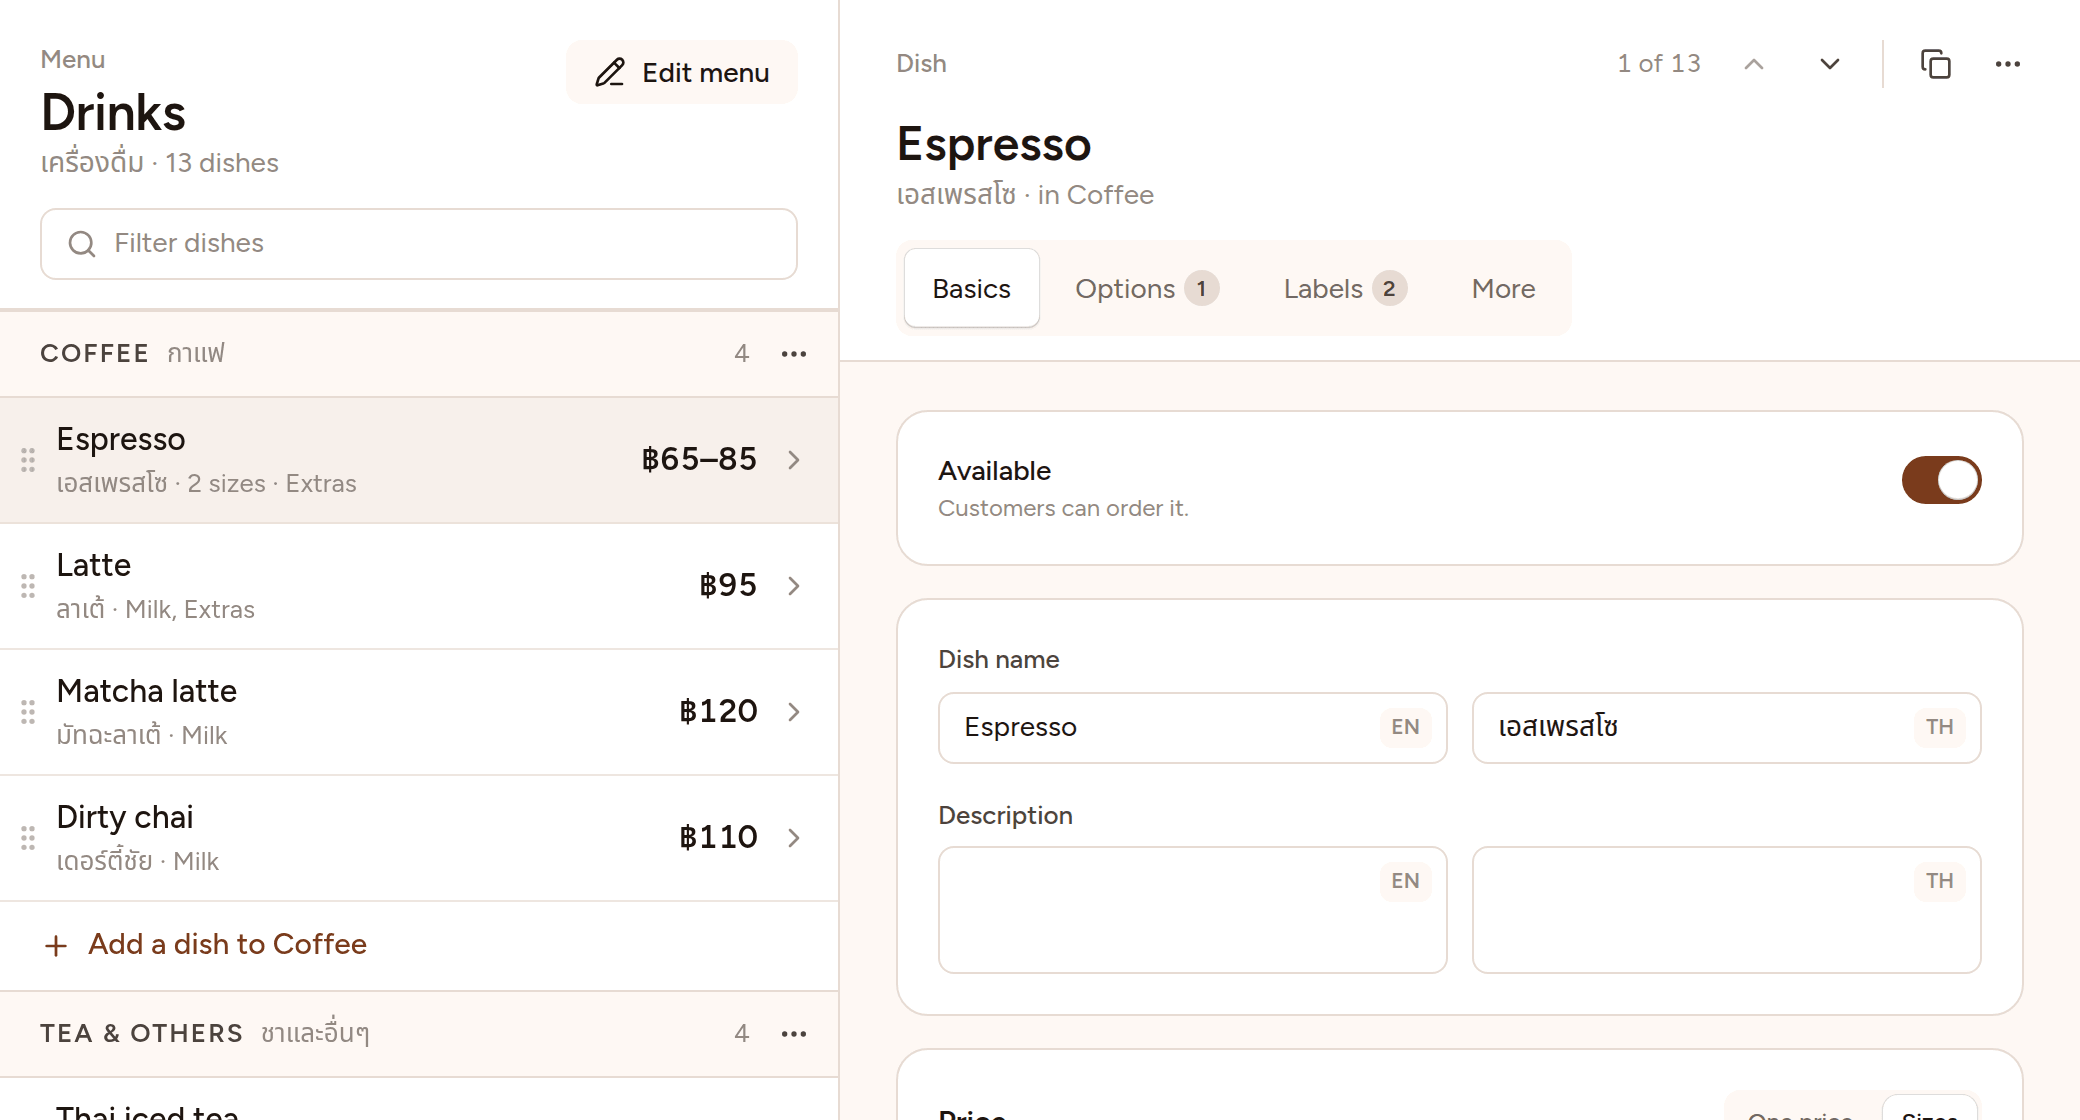Click the TEA & OTHERS section header
This screenshot has height=1120, width=2080.
[x=419, y=1034]
